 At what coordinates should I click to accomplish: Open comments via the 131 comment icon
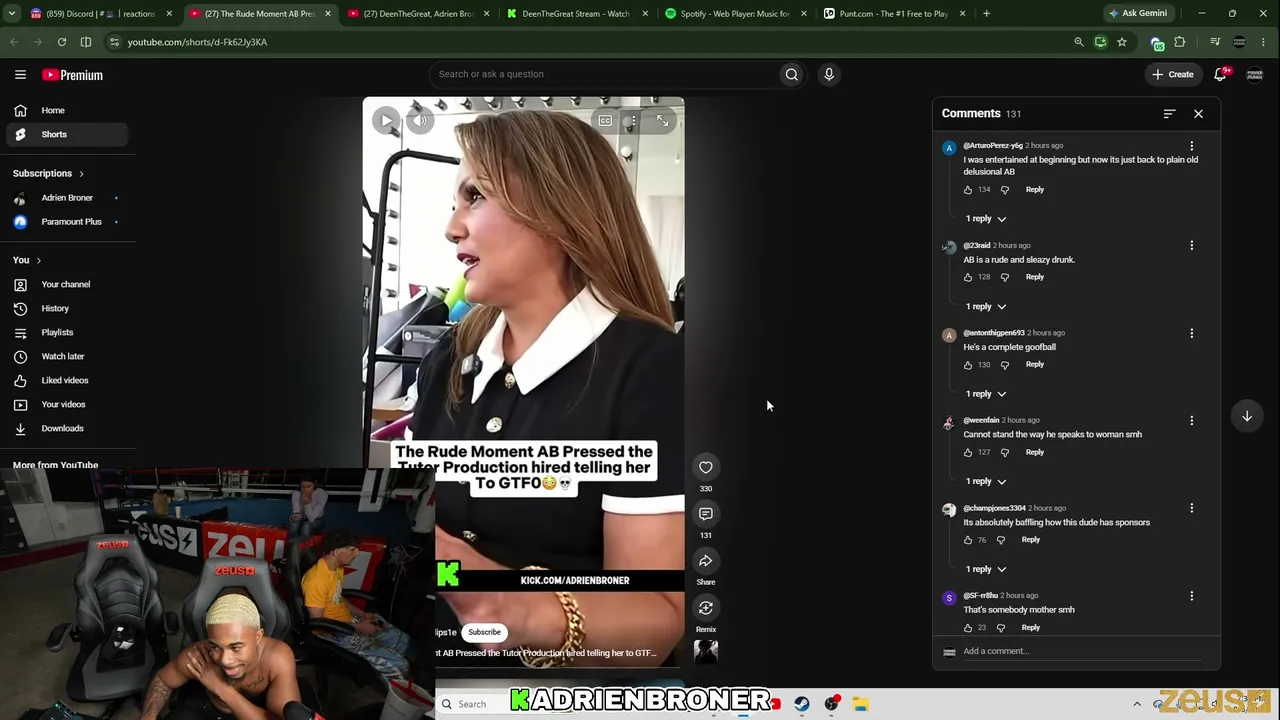click(705, 514)
